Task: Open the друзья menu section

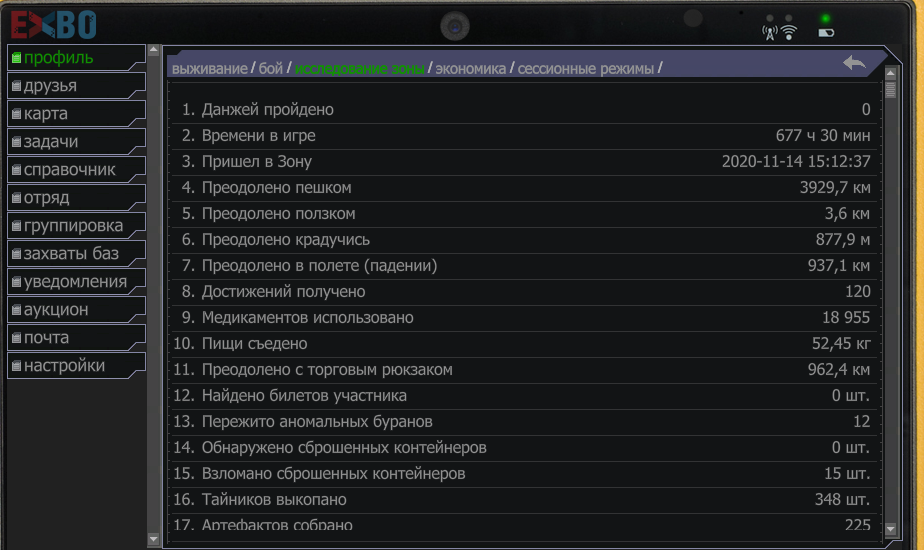Action: 76,85
